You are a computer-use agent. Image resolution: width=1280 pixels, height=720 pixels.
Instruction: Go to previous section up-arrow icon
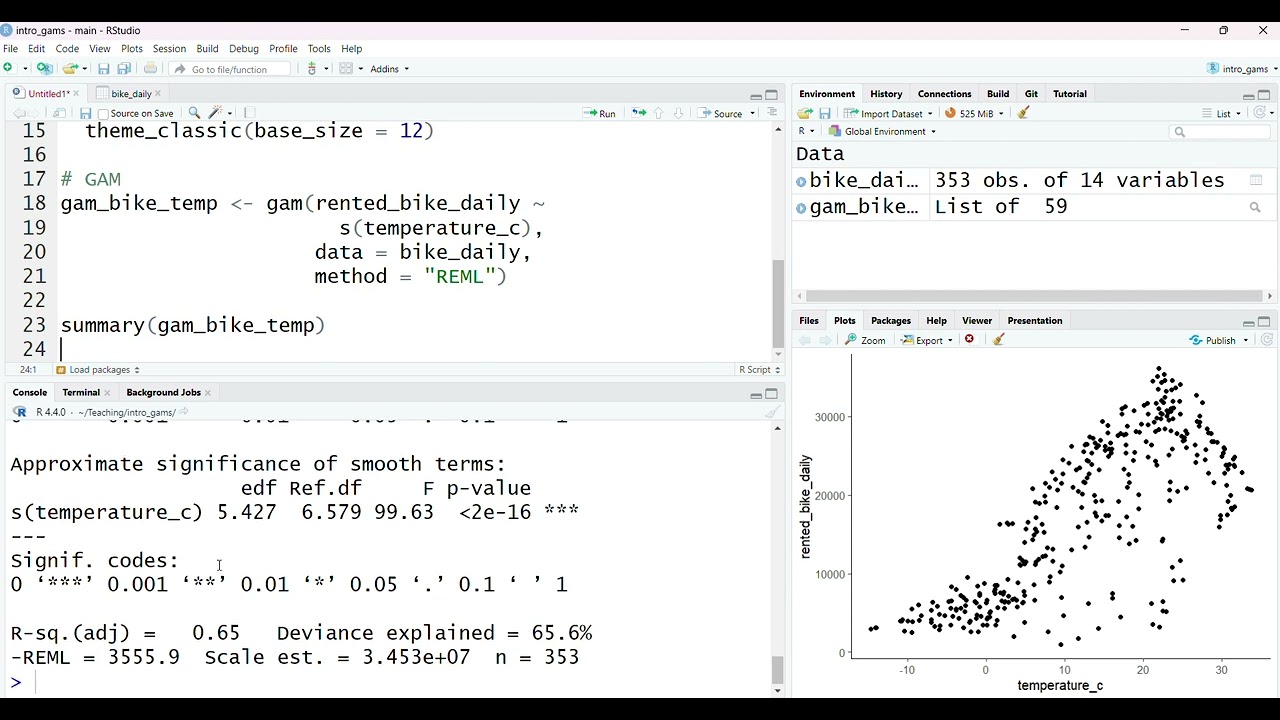658,114
